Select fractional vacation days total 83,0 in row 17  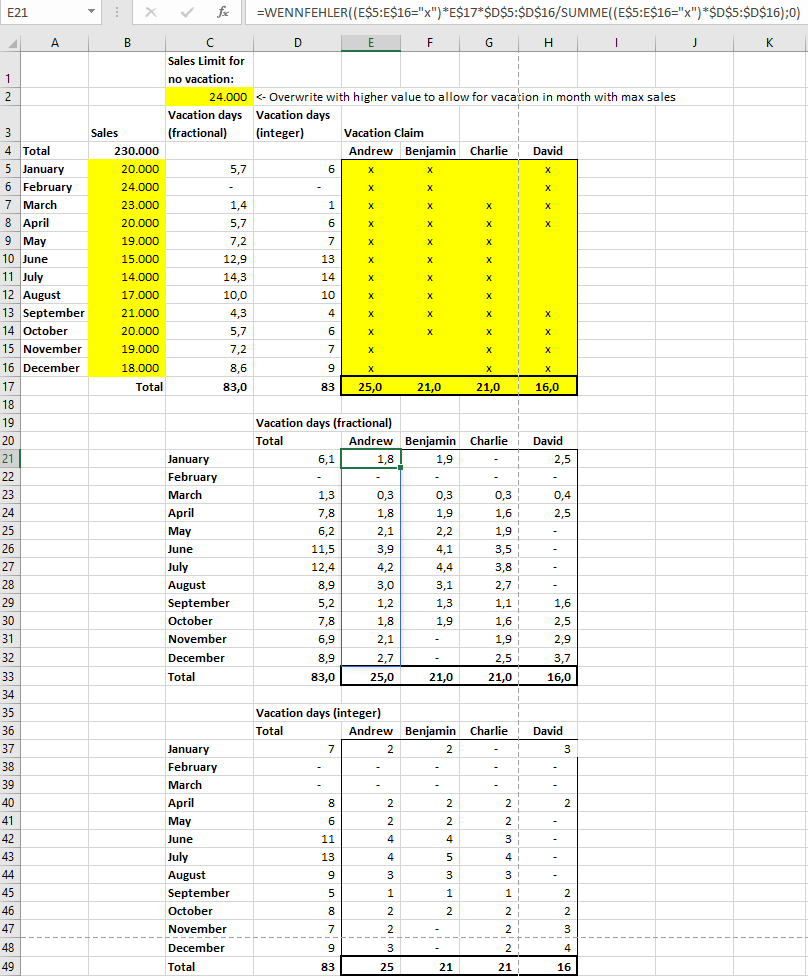coord(209,387)
